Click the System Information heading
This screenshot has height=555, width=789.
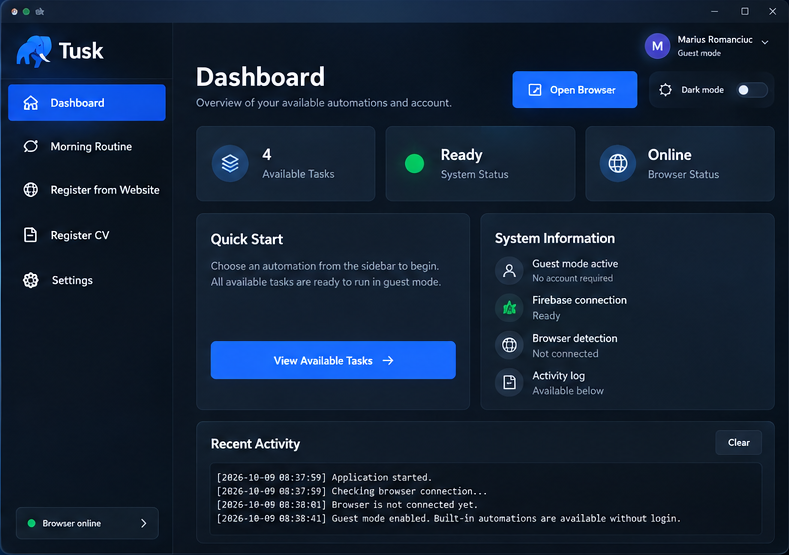pos(555,239)
